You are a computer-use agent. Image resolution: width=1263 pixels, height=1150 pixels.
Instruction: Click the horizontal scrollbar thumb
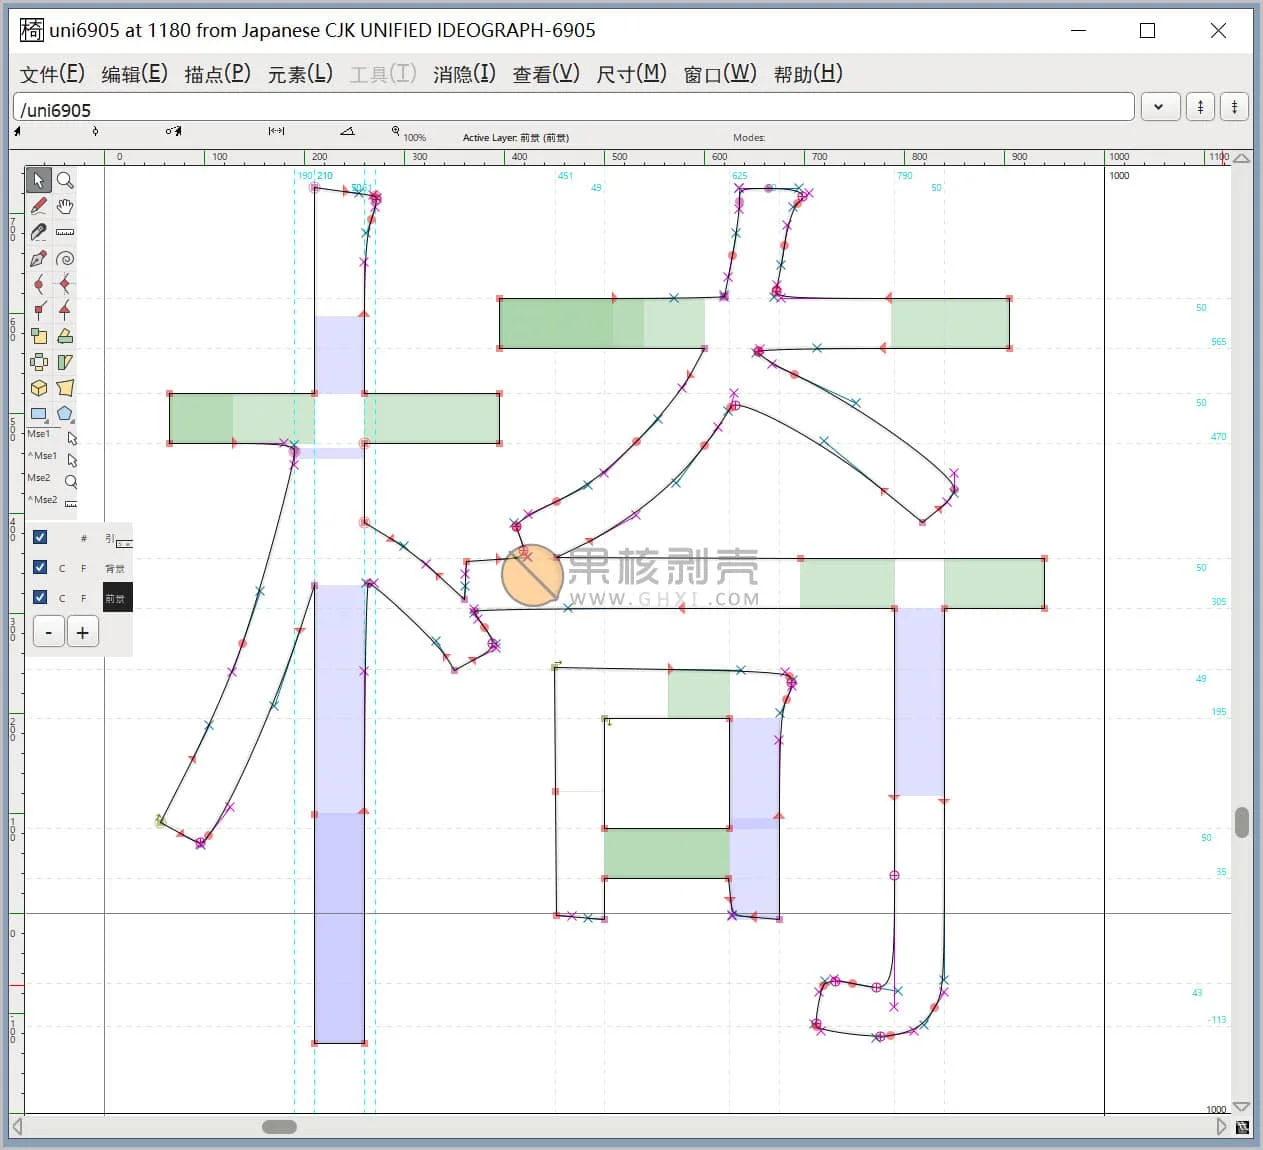pos(279,1127)
